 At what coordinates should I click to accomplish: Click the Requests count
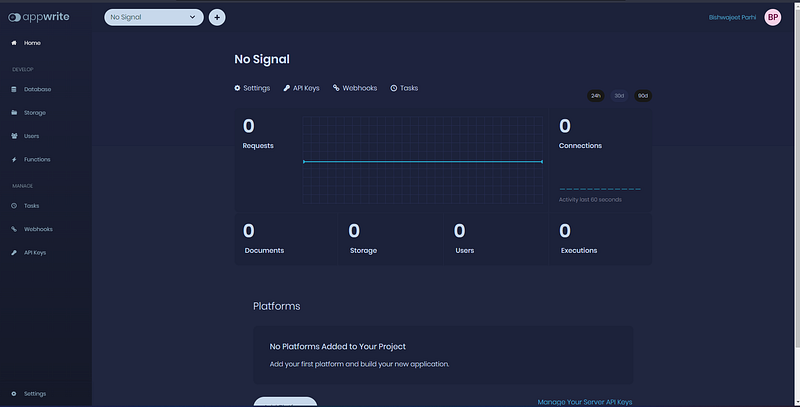pyautogui.click(x=248, y=126)
